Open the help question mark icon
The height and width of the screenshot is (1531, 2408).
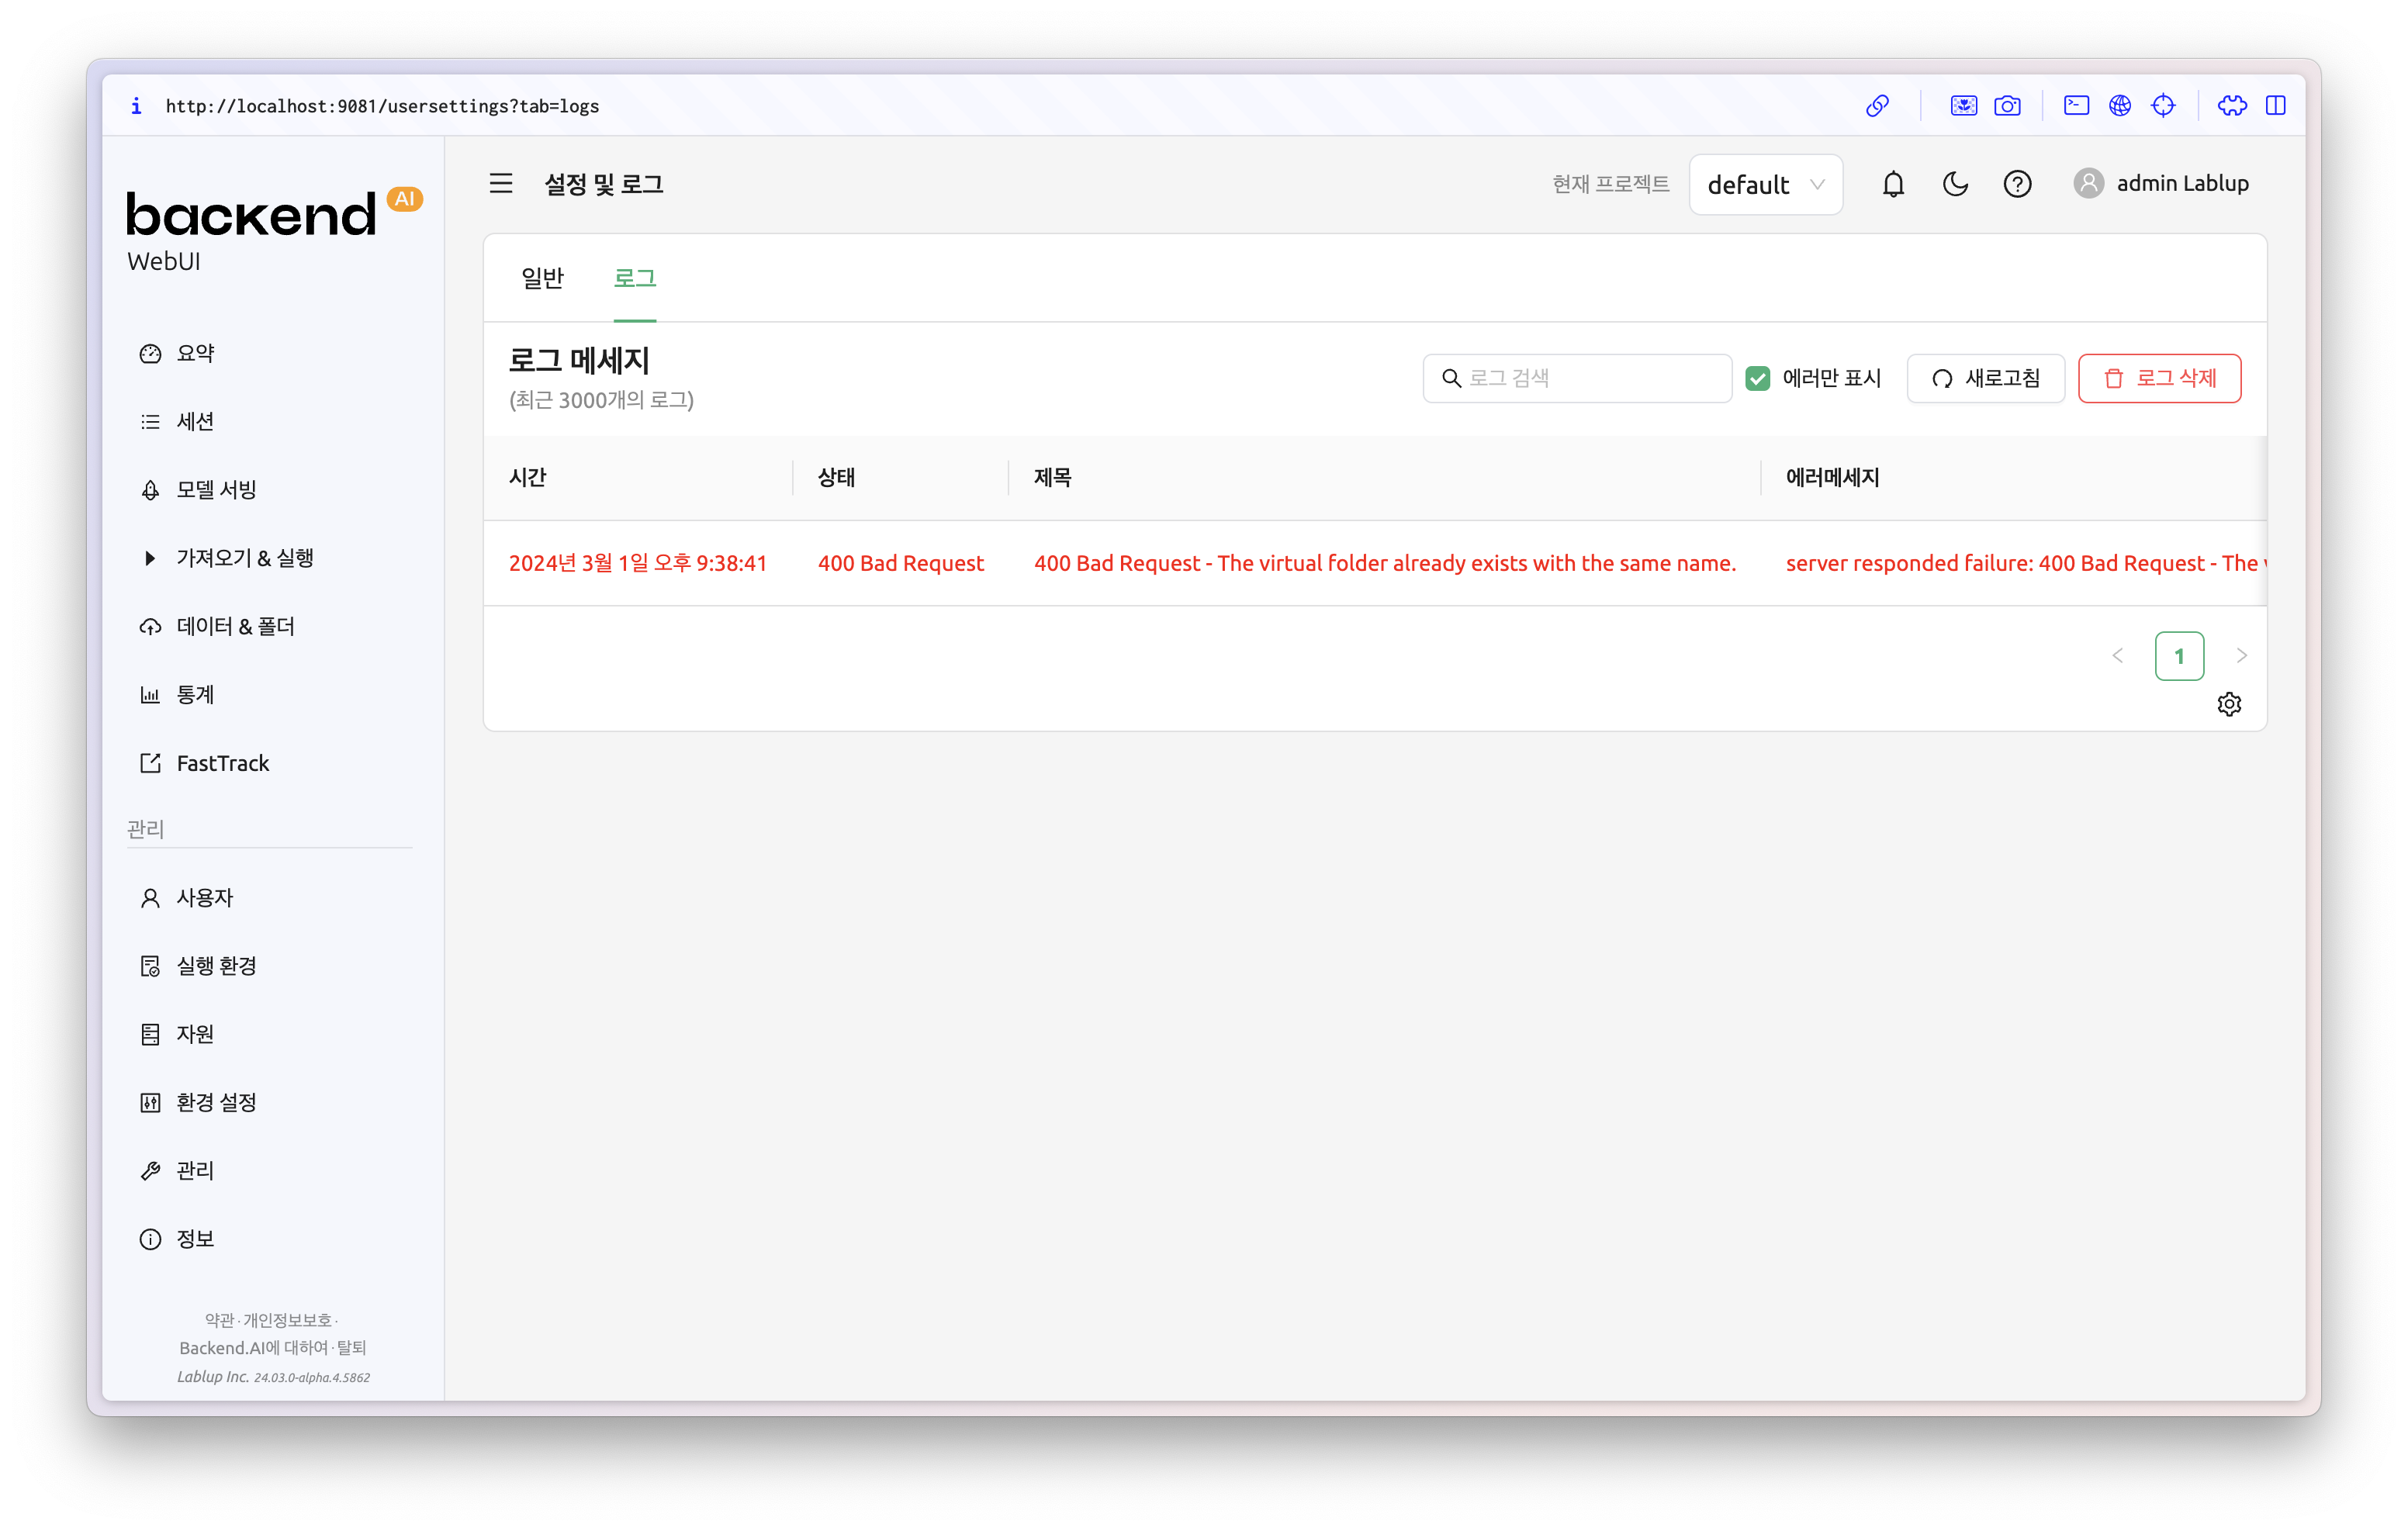[2017, 184]
